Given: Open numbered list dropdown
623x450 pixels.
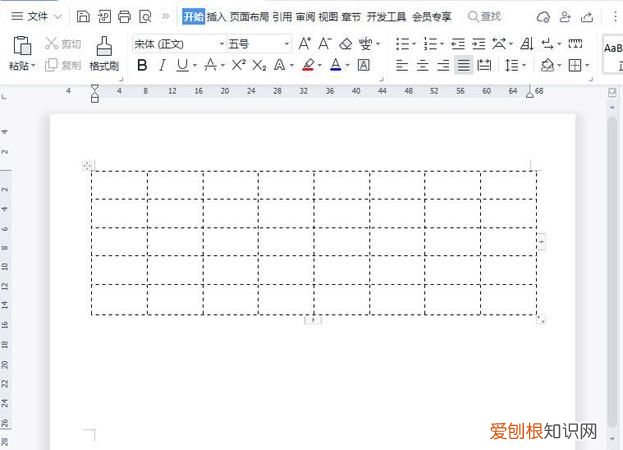Looking at the screenshot, I should [x=441, y=44].
